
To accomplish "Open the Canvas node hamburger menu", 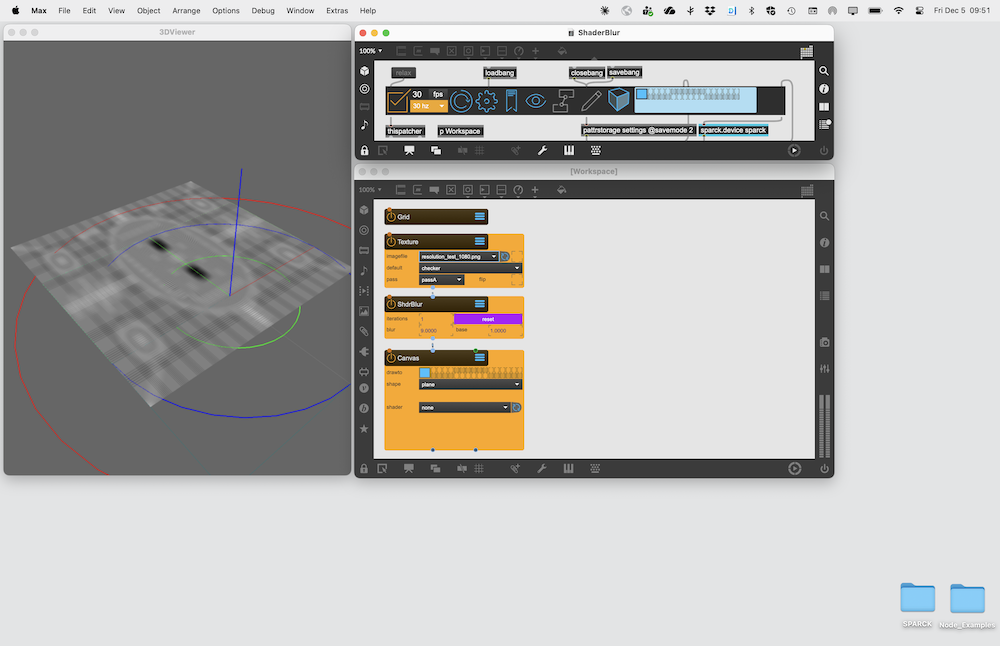I will click(x=480, y=358).
